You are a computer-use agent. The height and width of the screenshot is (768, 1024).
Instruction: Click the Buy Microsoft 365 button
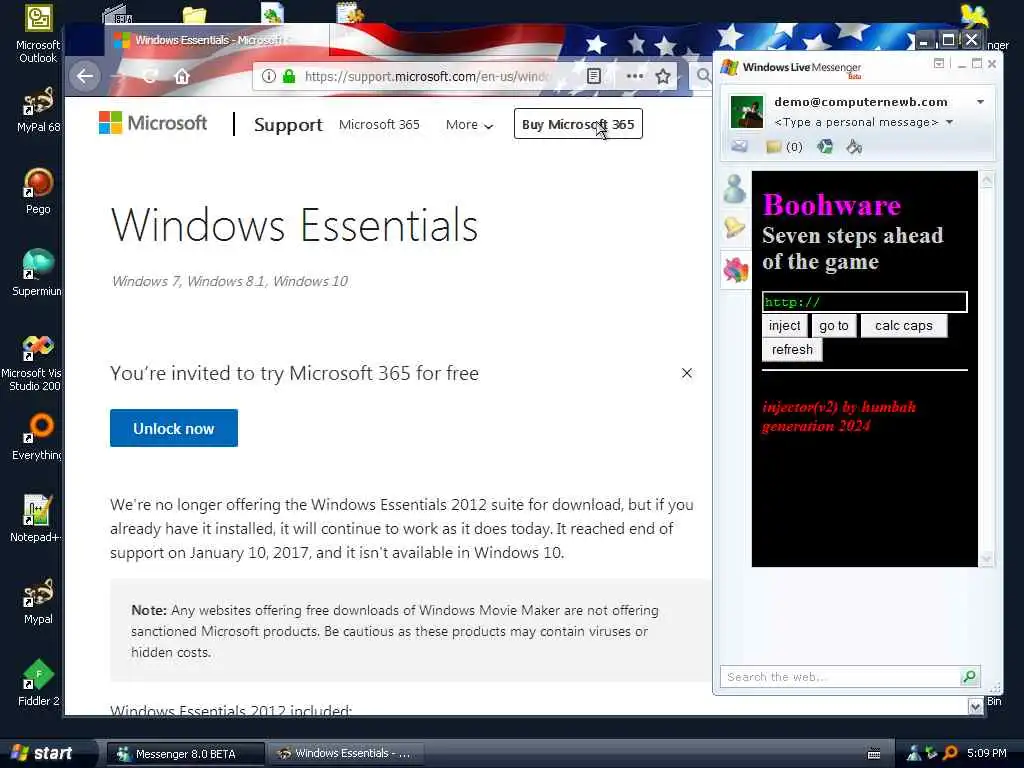tap(578, 124)
